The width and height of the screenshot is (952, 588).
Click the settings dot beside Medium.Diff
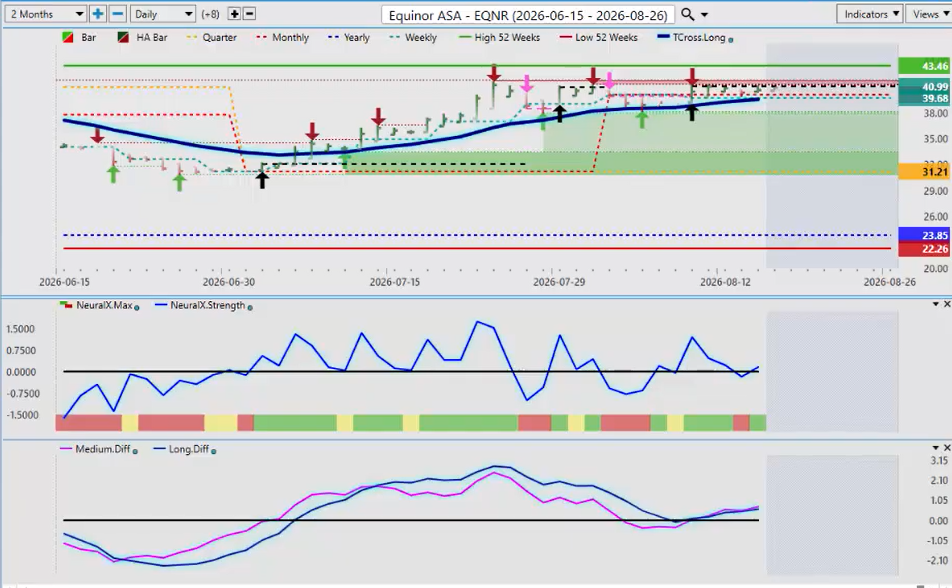(135, 451)
